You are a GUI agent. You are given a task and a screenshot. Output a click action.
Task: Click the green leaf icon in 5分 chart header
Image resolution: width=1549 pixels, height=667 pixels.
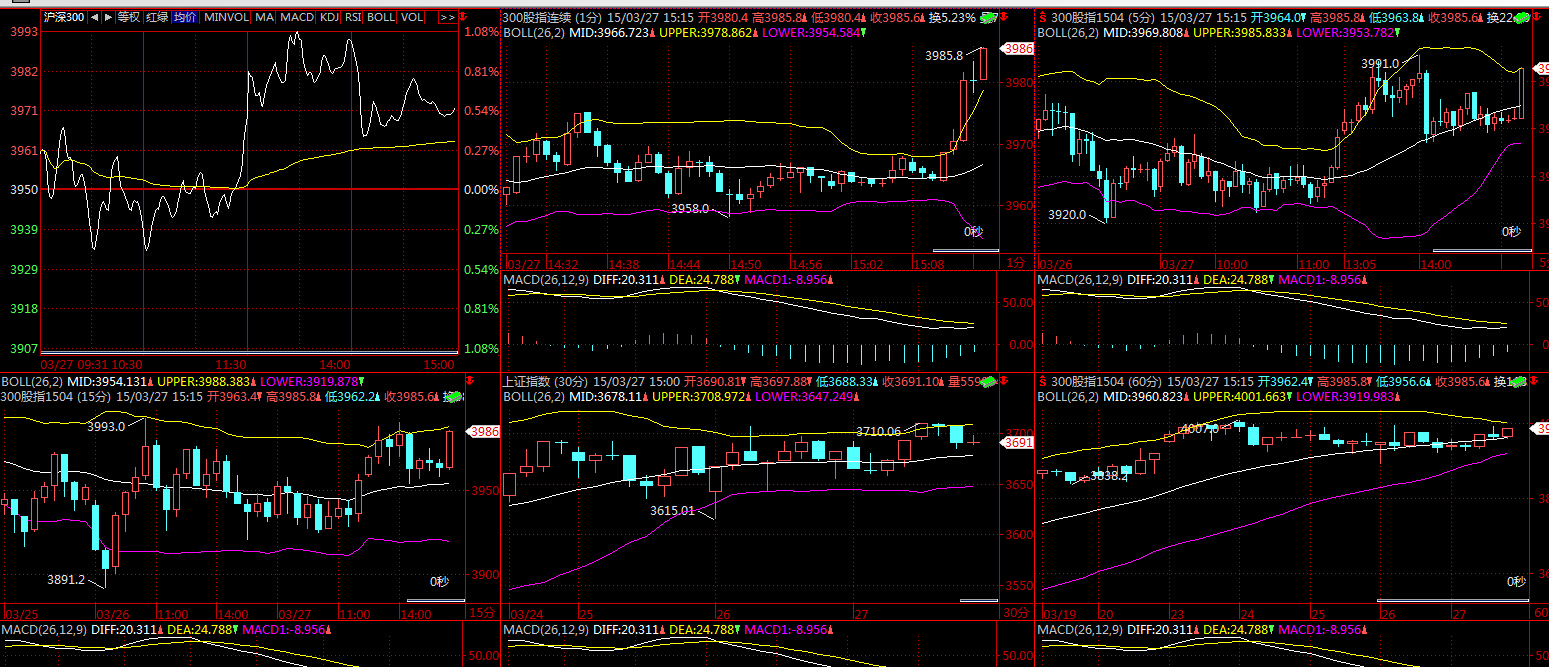pyautogui.click(x=1521, y=17)
